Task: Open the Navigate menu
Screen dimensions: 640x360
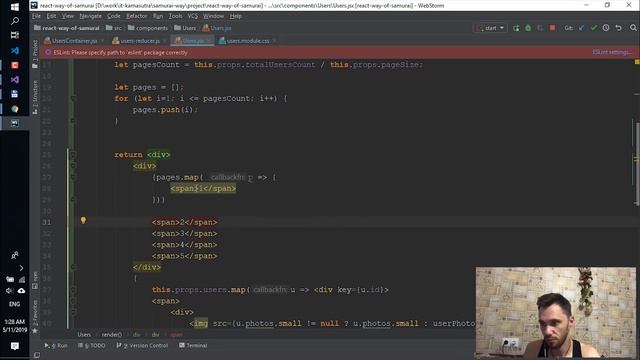Action: 90,16
